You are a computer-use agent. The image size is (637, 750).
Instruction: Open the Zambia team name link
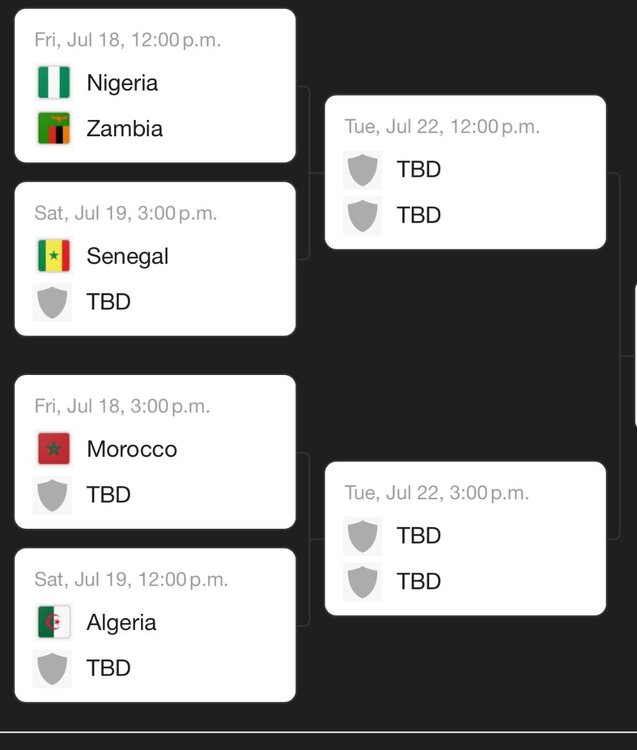[x=124, y=129]
